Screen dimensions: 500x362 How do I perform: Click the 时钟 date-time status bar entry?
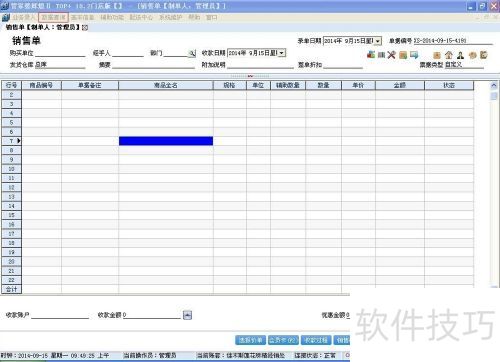click(x=55, y=356)
